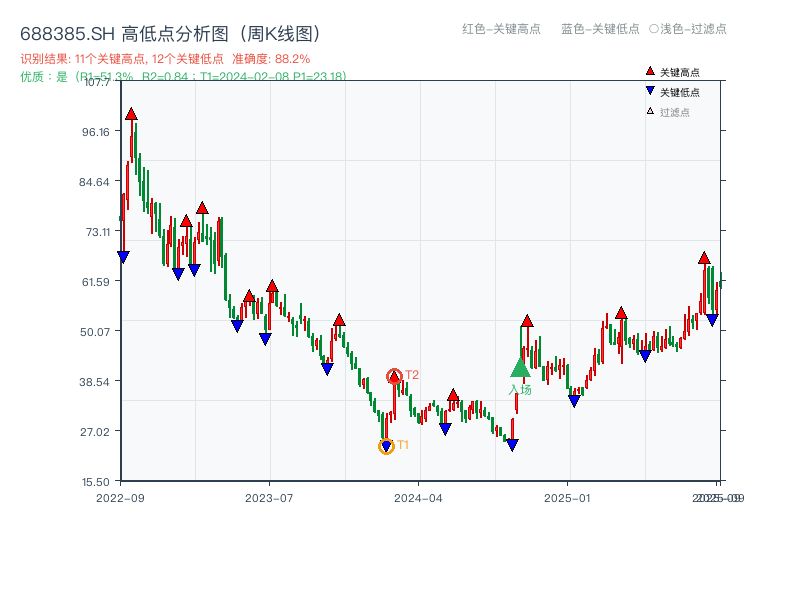Select the 周K线图 label in the title
This screenshot has width=800, height=600.
point(280,31)
